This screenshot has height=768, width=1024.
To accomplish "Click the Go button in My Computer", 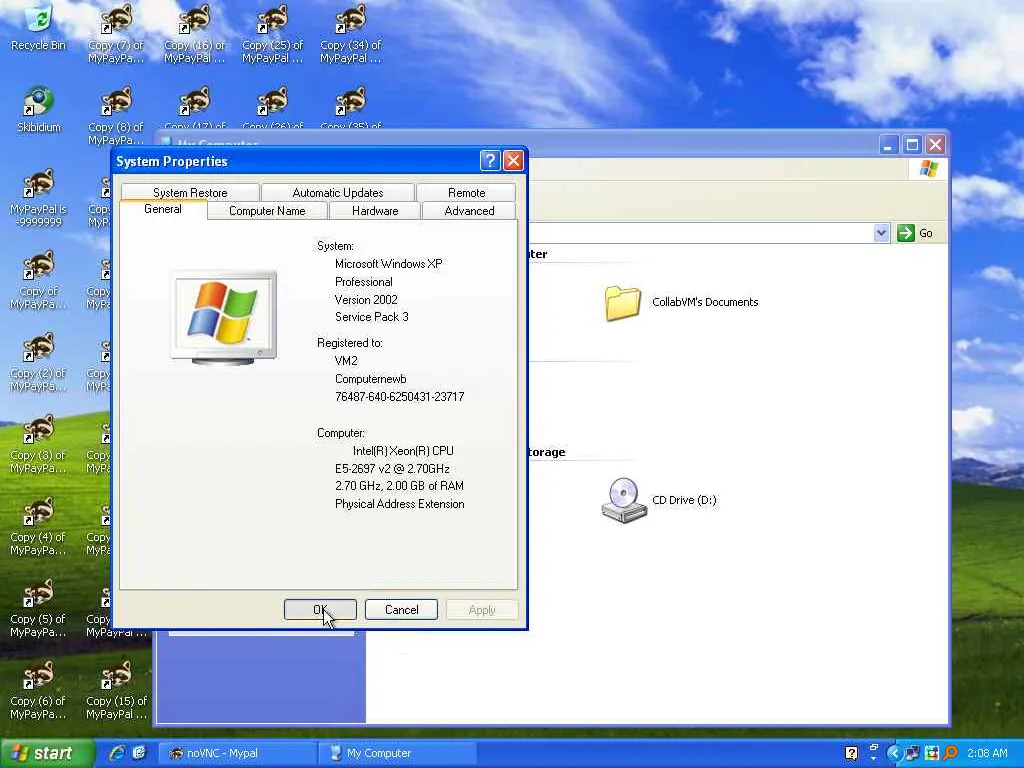I will tap(915, 232).
